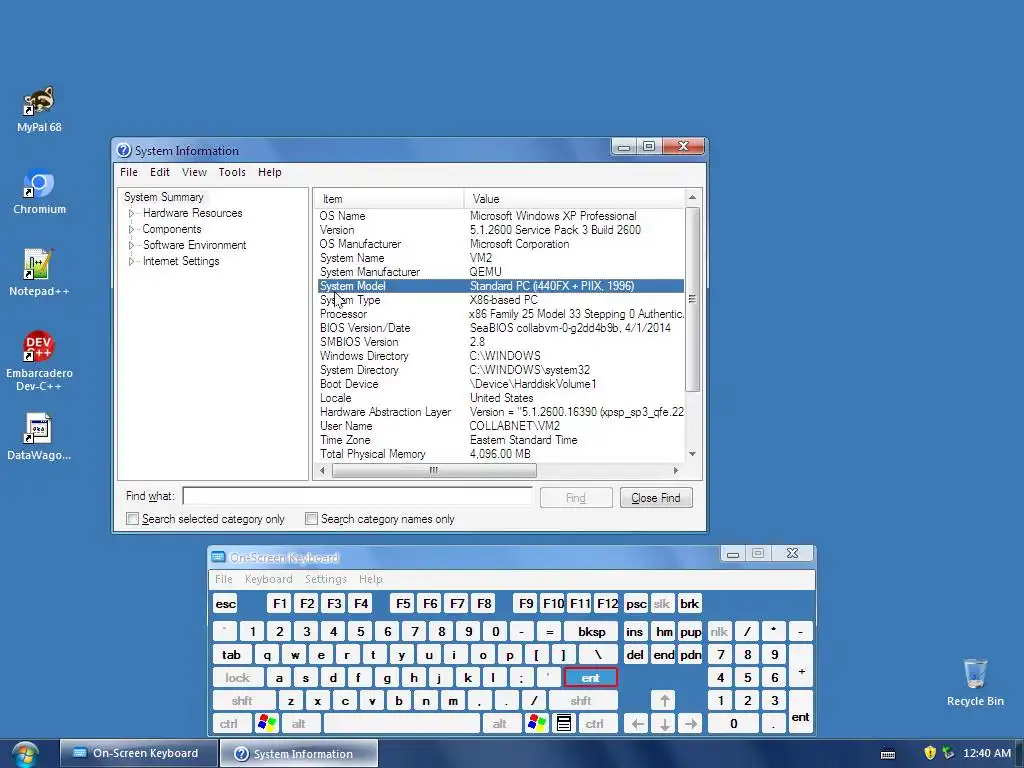Click the down arrow key on the keyboard
The image size is (1024, 768).
[x=664, y=723]
